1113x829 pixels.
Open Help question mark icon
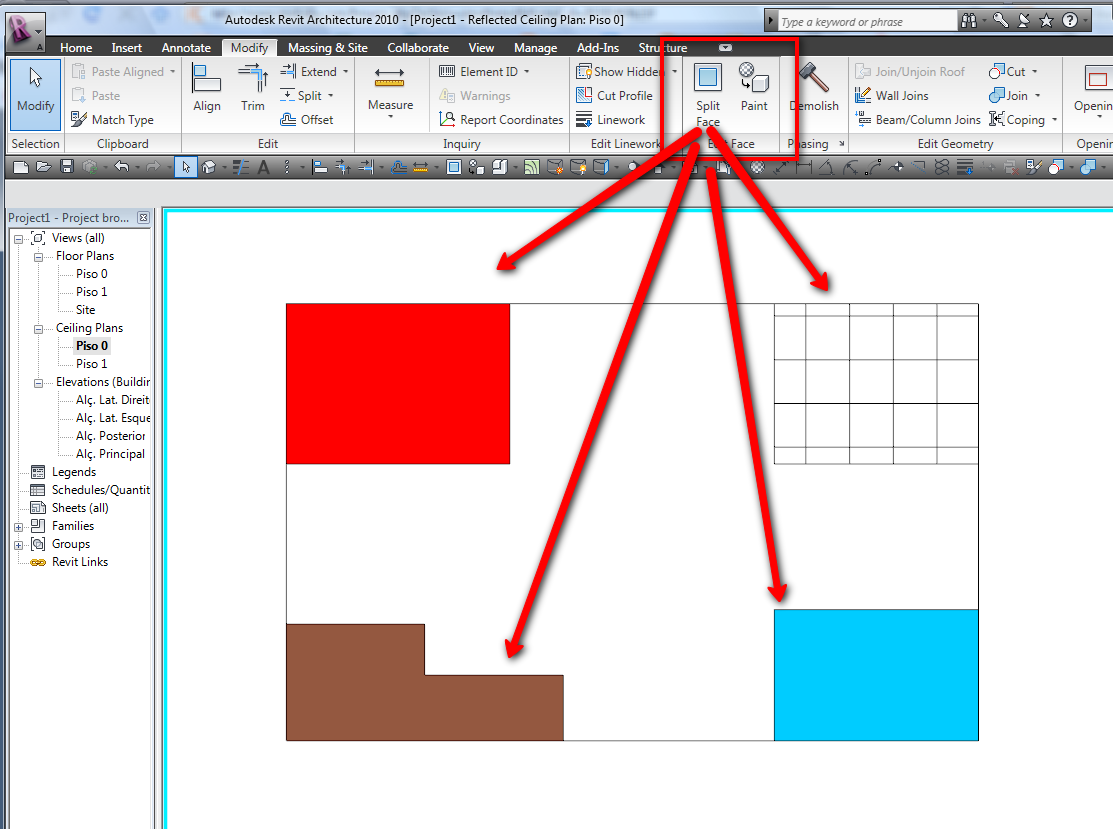[1070, 21]
